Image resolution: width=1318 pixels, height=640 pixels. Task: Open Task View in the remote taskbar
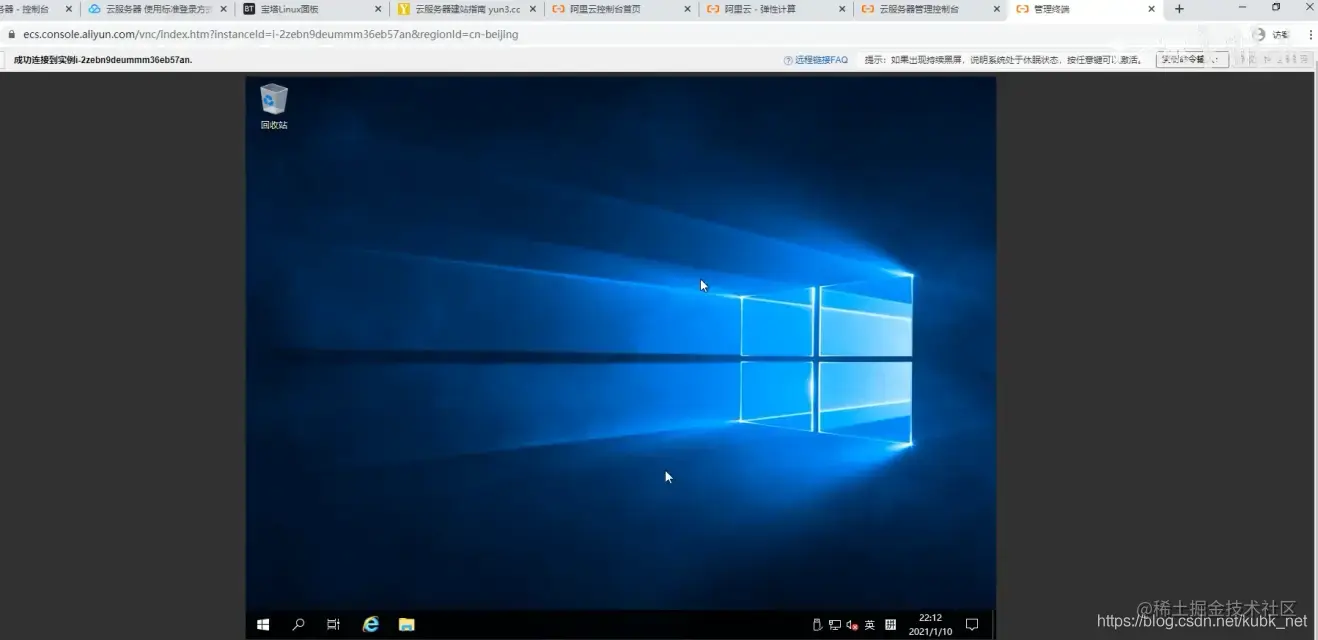point(333,624)
